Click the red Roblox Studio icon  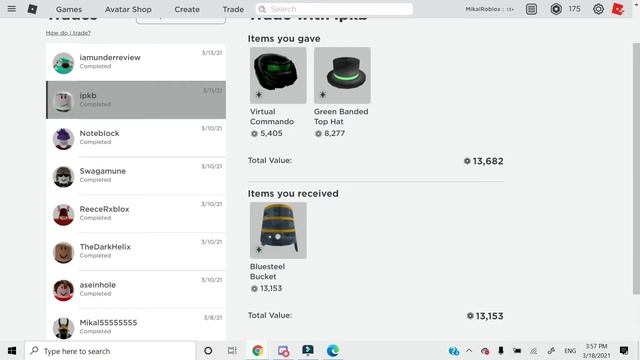click(x=618, y=9)
